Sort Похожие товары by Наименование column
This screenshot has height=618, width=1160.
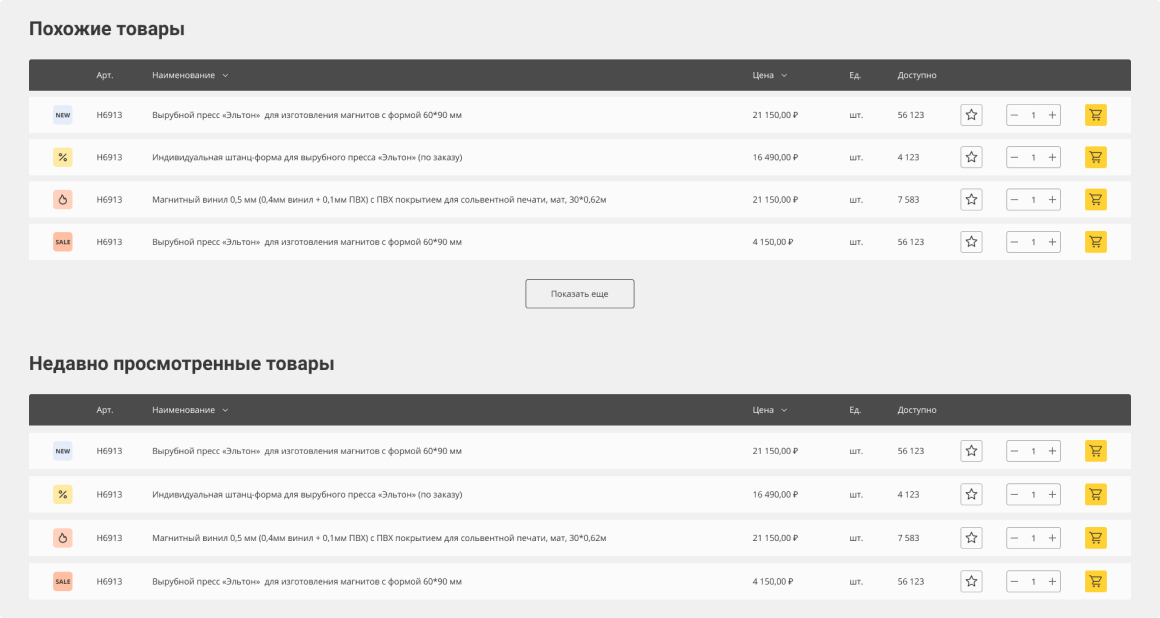pos(190,75)
